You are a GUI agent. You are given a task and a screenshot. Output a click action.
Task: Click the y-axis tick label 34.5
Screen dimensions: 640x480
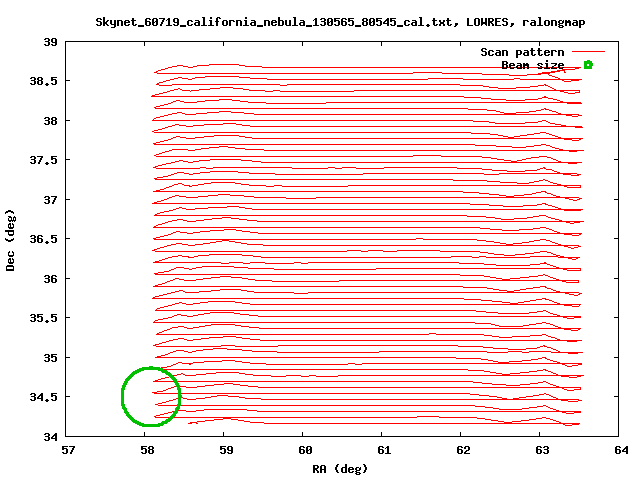(43, 397)
